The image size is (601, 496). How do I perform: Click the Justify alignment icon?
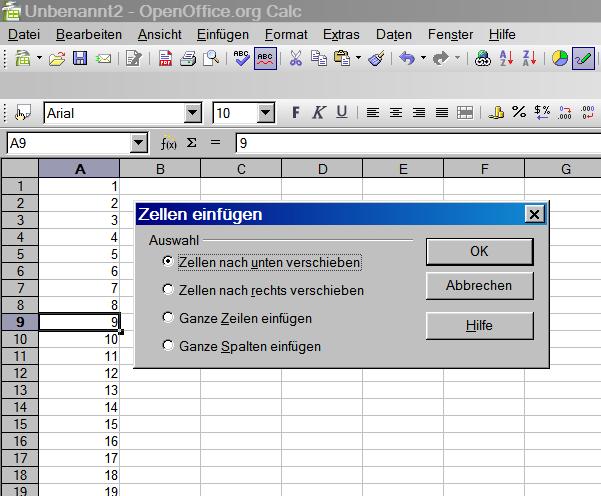[442, 113]
